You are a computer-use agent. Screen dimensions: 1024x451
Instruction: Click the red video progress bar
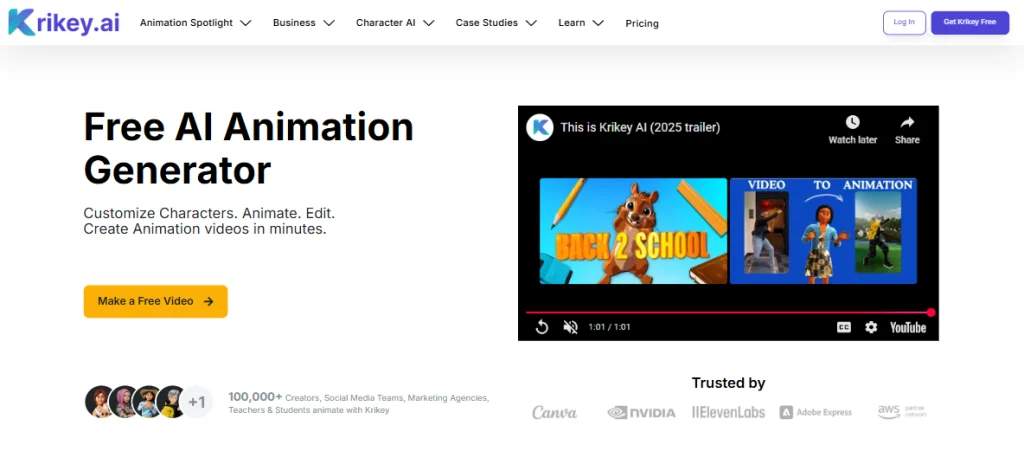click(728, 312)
